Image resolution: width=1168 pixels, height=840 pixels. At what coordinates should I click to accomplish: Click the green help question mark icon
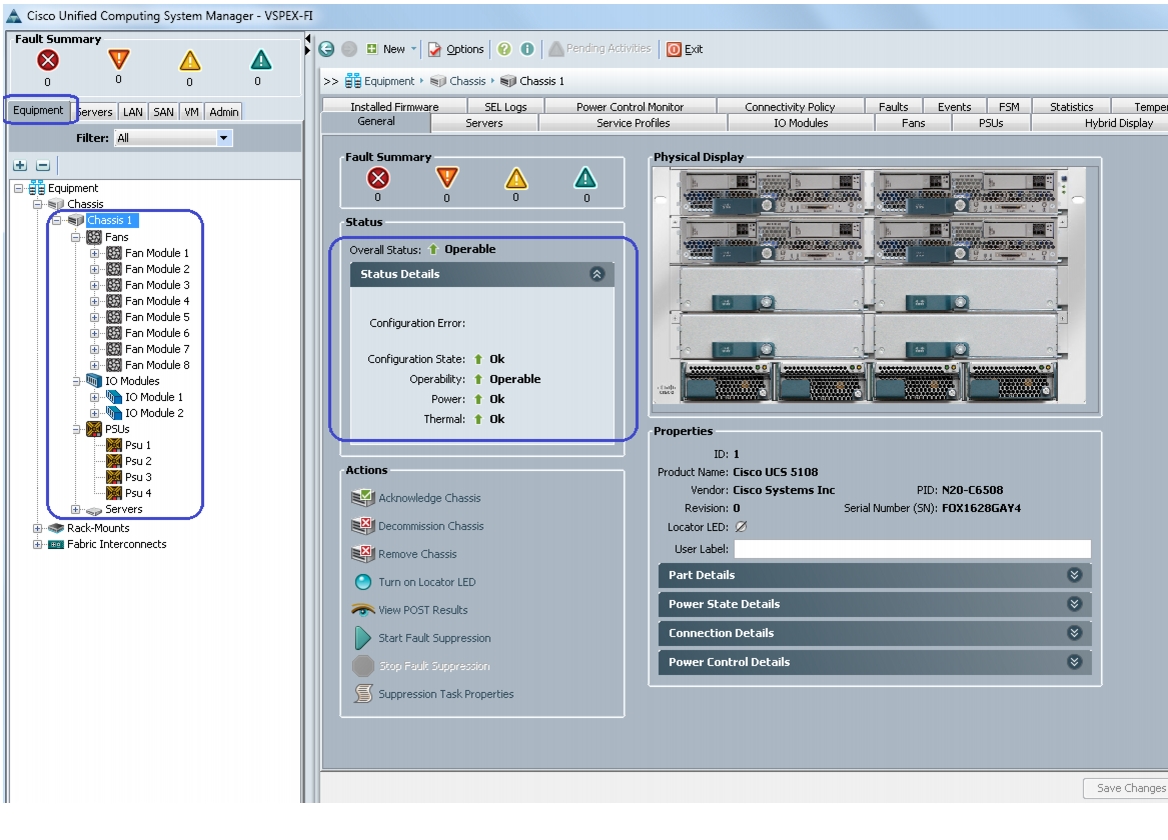coord(504,49)
